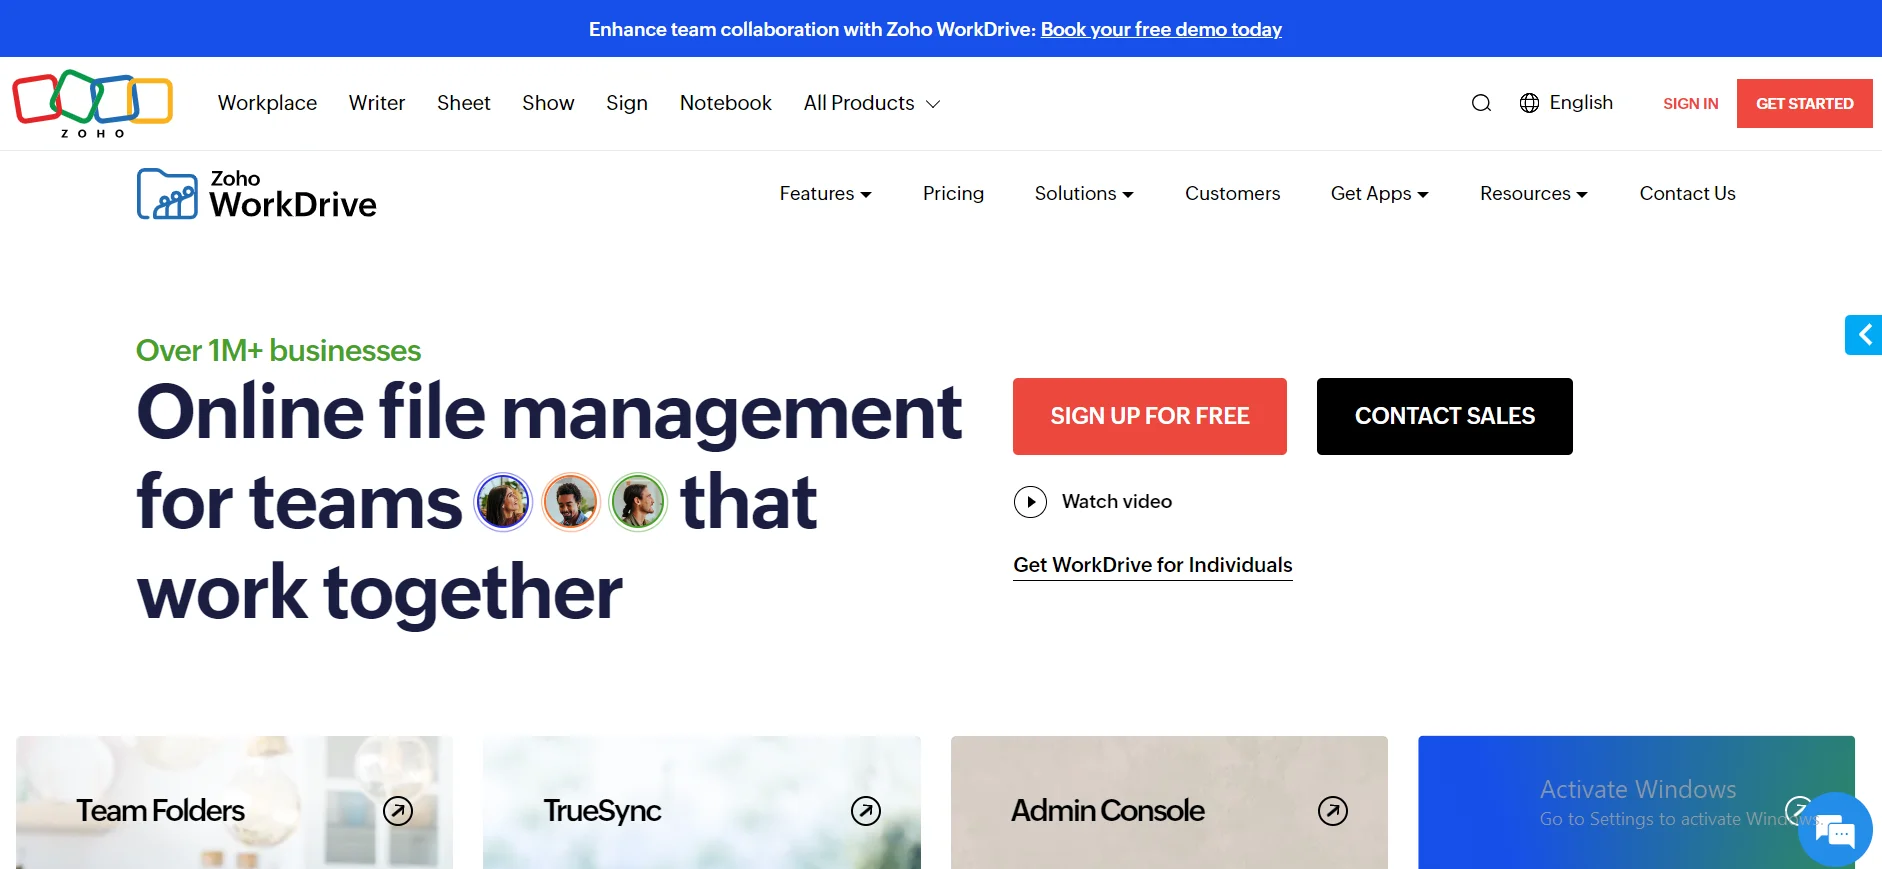Viewport: 1882px width, 869px height.
Task: Open the Workplace link
Action: (267, 103)
